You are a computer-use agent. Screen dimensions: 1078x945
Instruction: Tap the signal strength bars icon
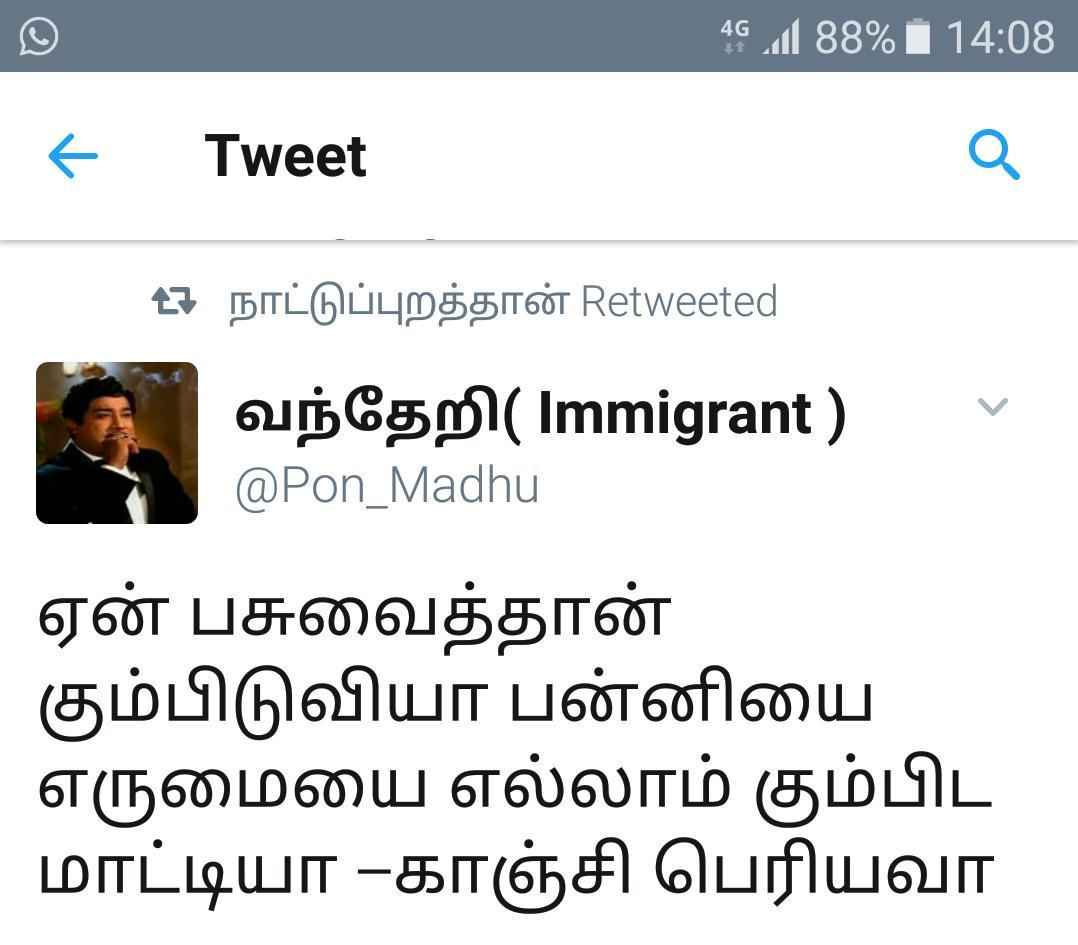point(782,36)
